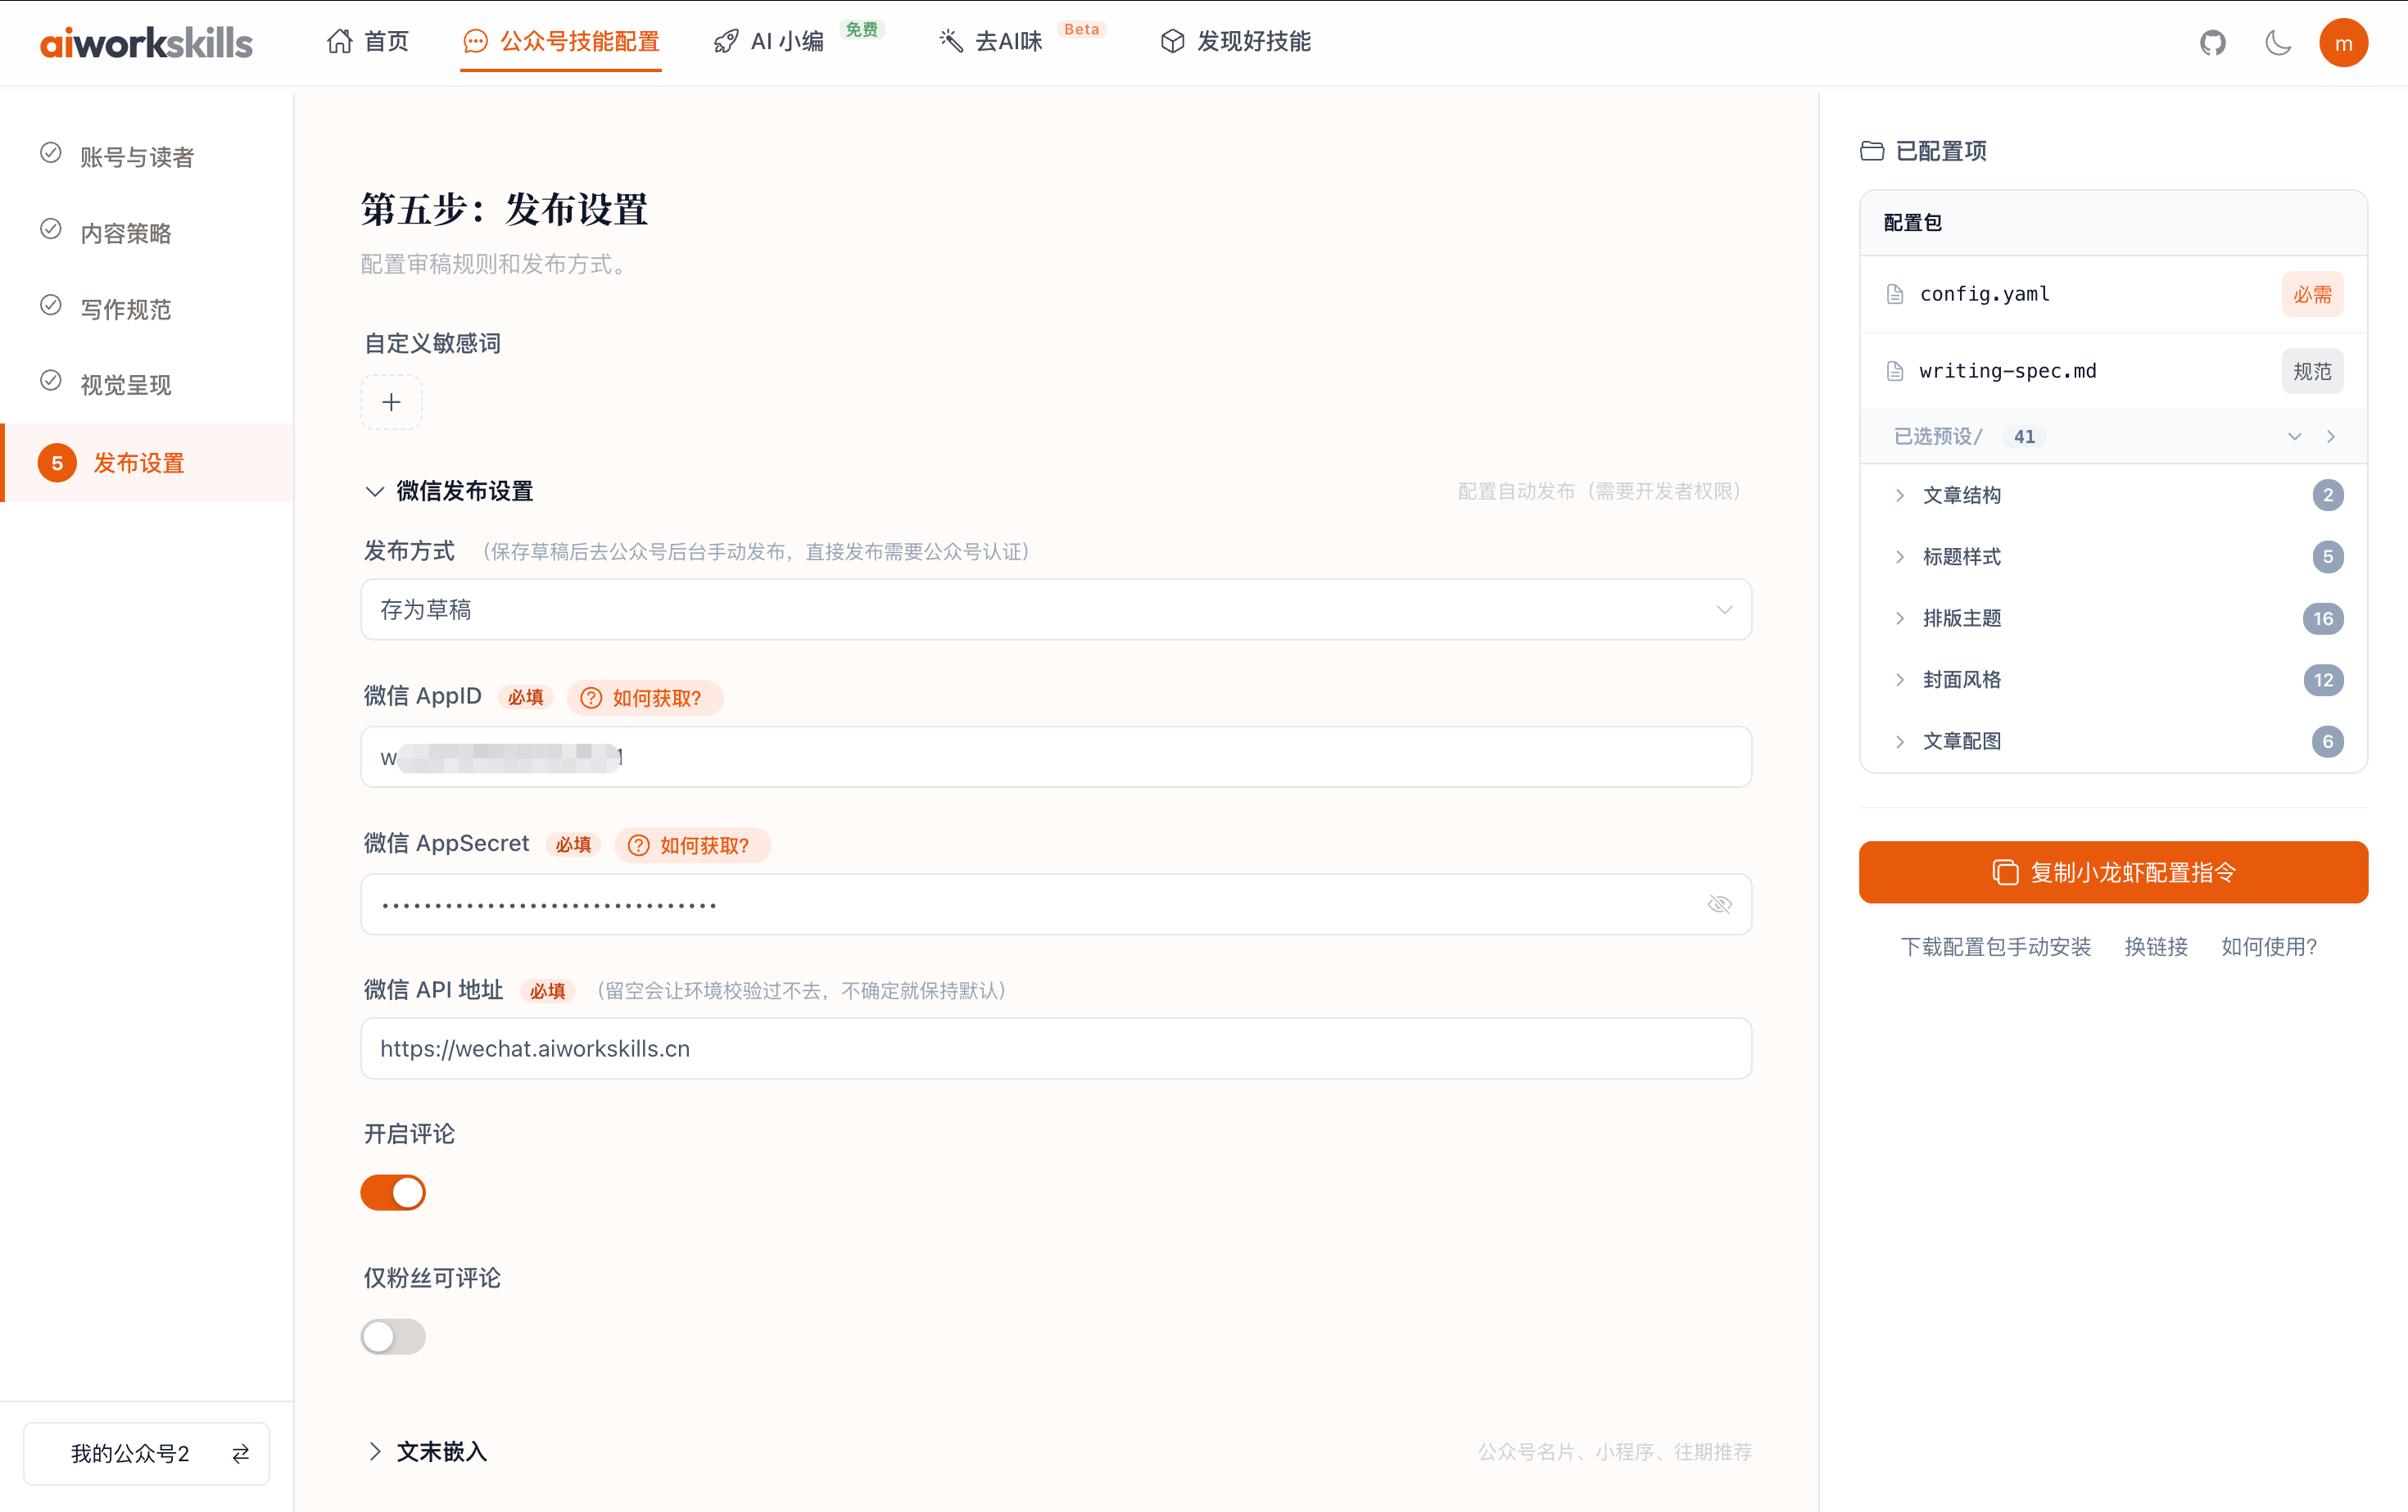2408x1512 pixels.
Task: Select the writing-spec.md file row
Action: (x=2113, y=371)
